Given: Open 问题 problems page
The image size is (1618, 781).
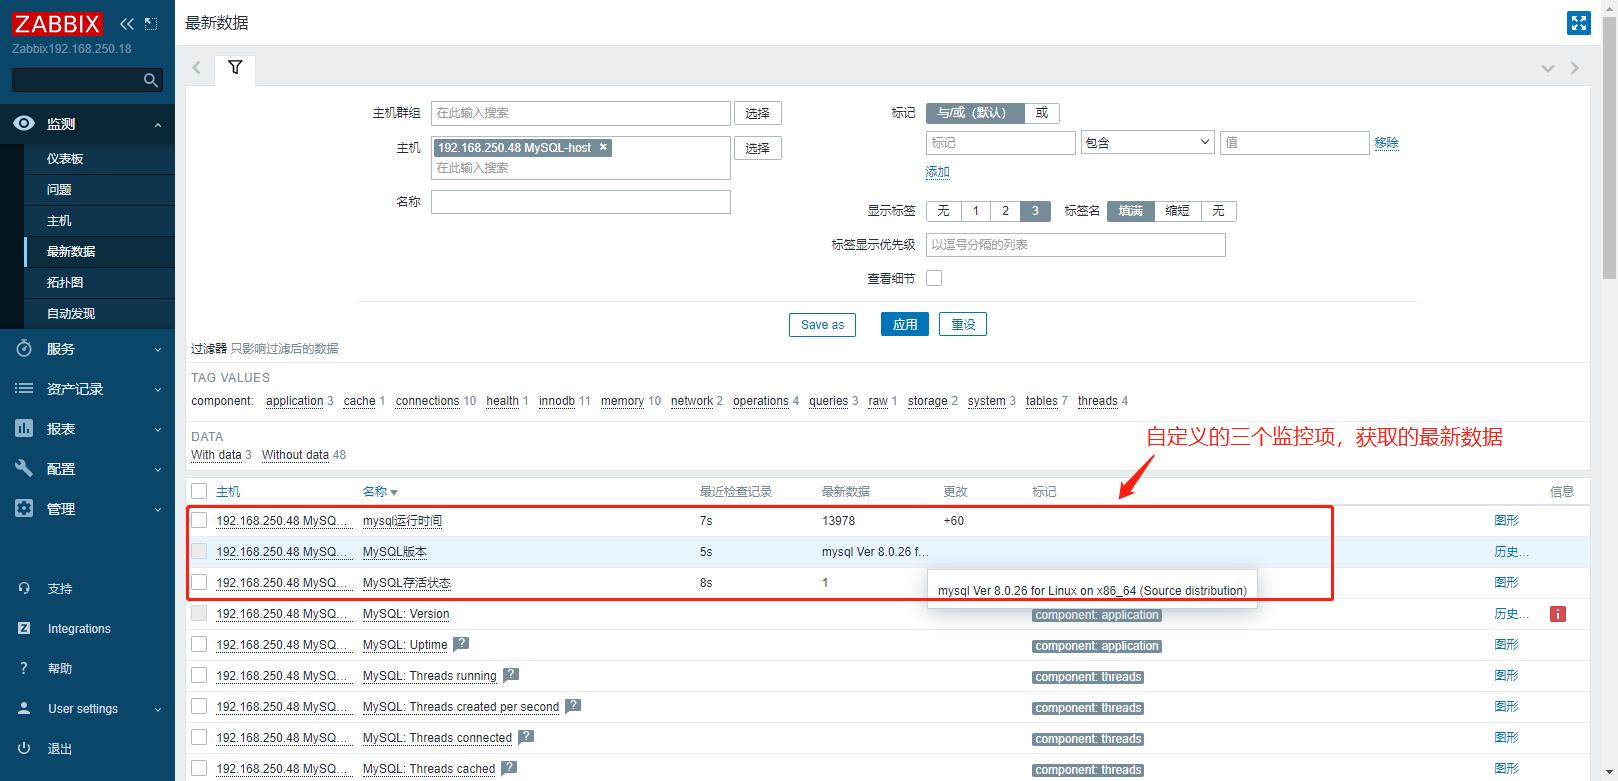Looking at the screenshot, I should coord(99,190).
